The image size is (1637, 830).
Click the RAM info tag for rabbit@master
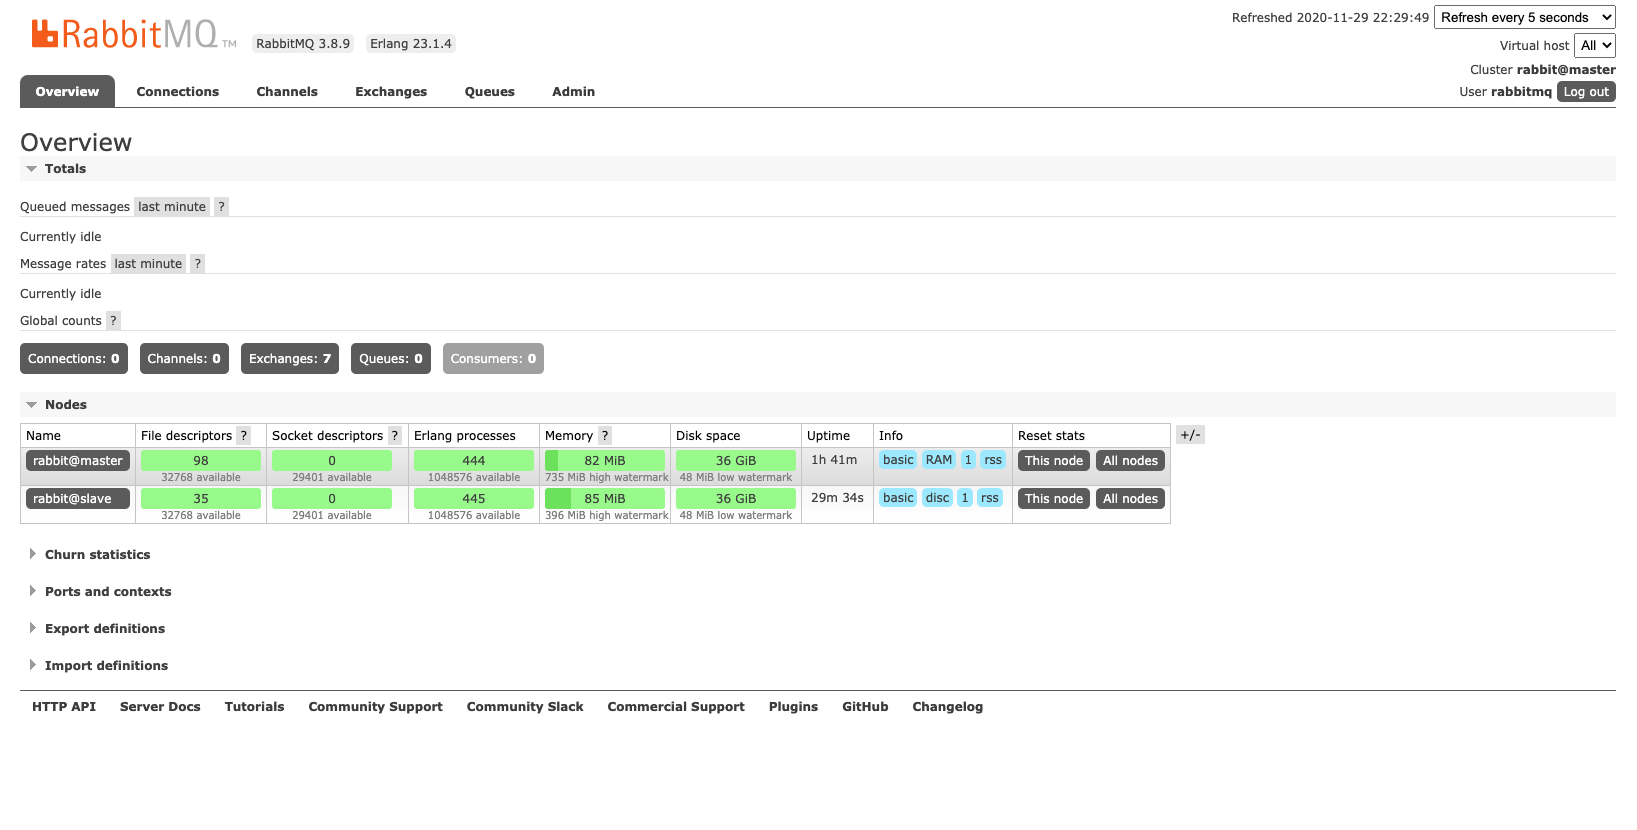pos(939,460)
